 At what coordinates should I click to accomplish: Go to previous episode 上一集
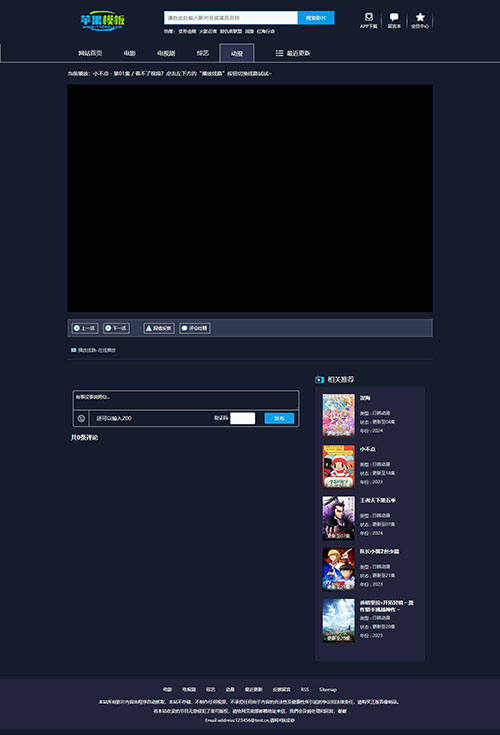[85, 328]
